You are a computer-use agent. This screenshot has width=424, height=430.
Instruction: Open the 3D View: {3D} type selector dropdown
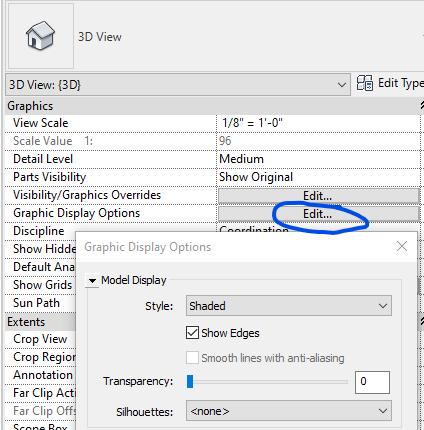[x=178, y=85]
